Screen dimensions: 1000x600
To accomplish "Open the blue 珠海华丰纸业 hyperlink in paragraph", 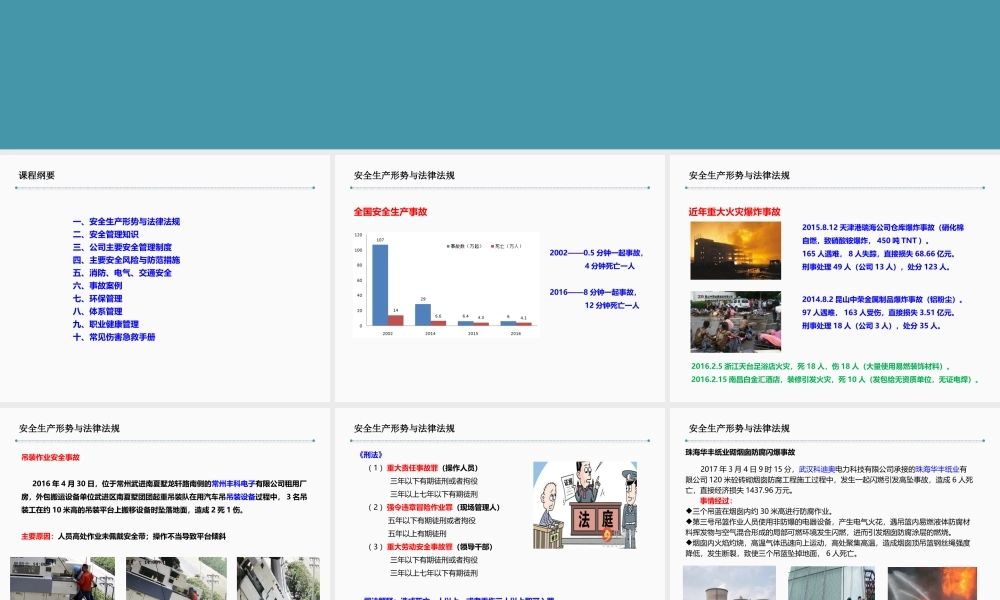I will [938, 469].
